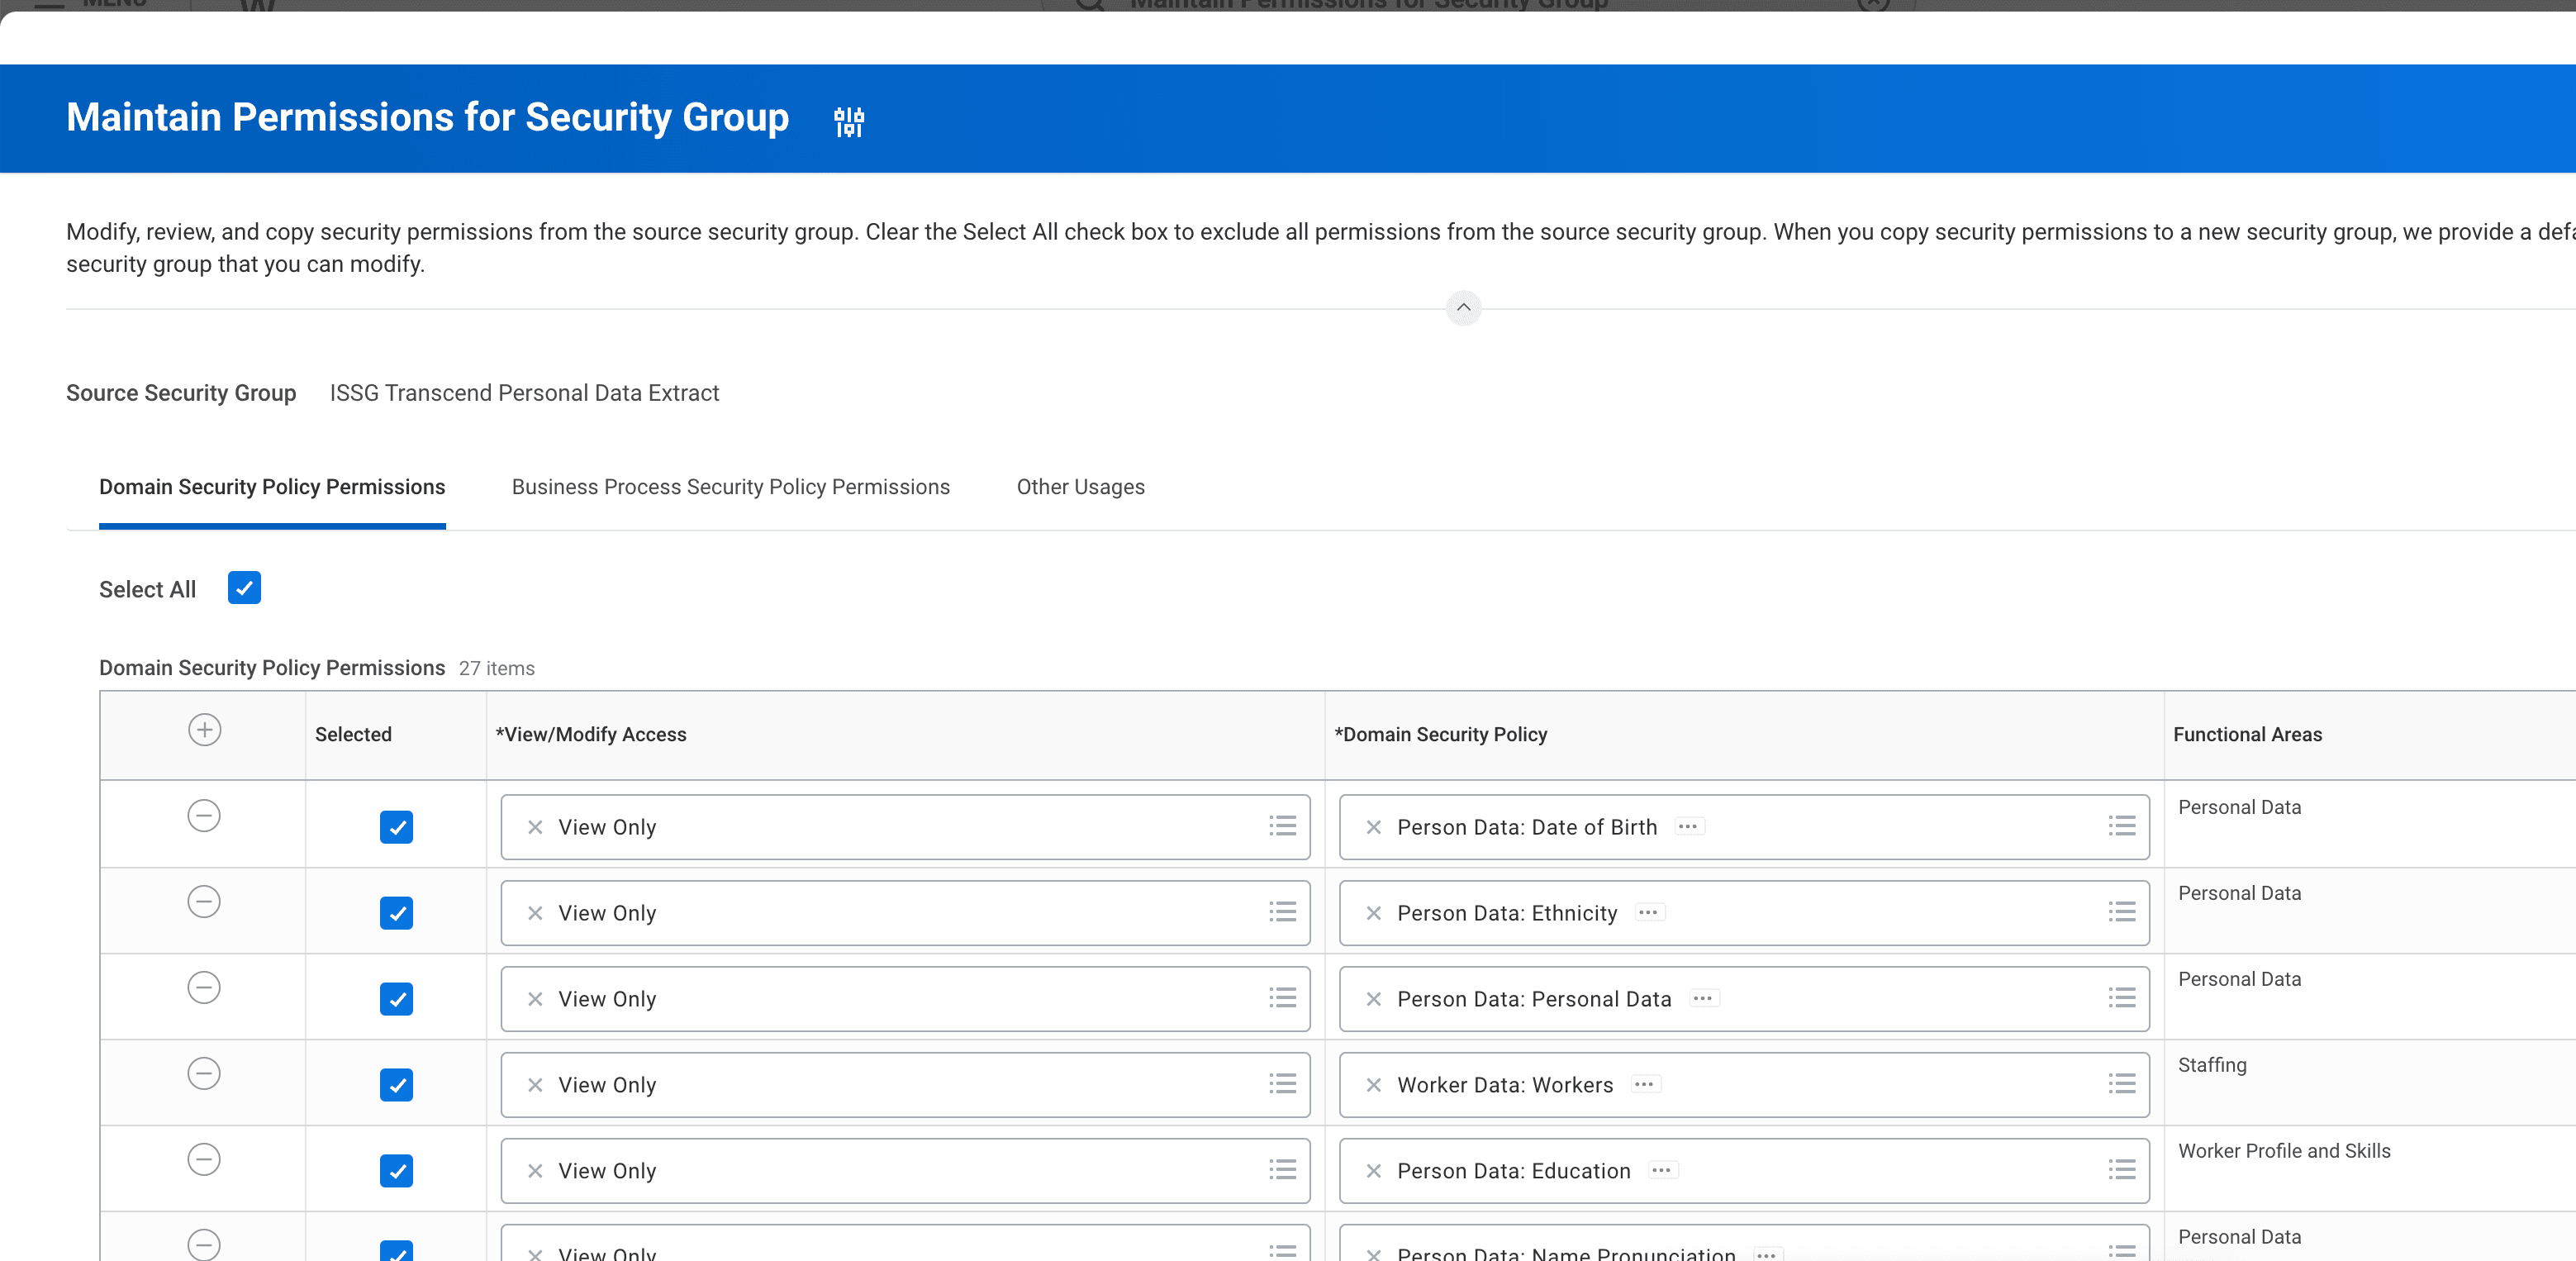Viewport: 2576px width, 1261px height.
Task: Click the search magnifier icon at the top
Action: pos(1092,5)
